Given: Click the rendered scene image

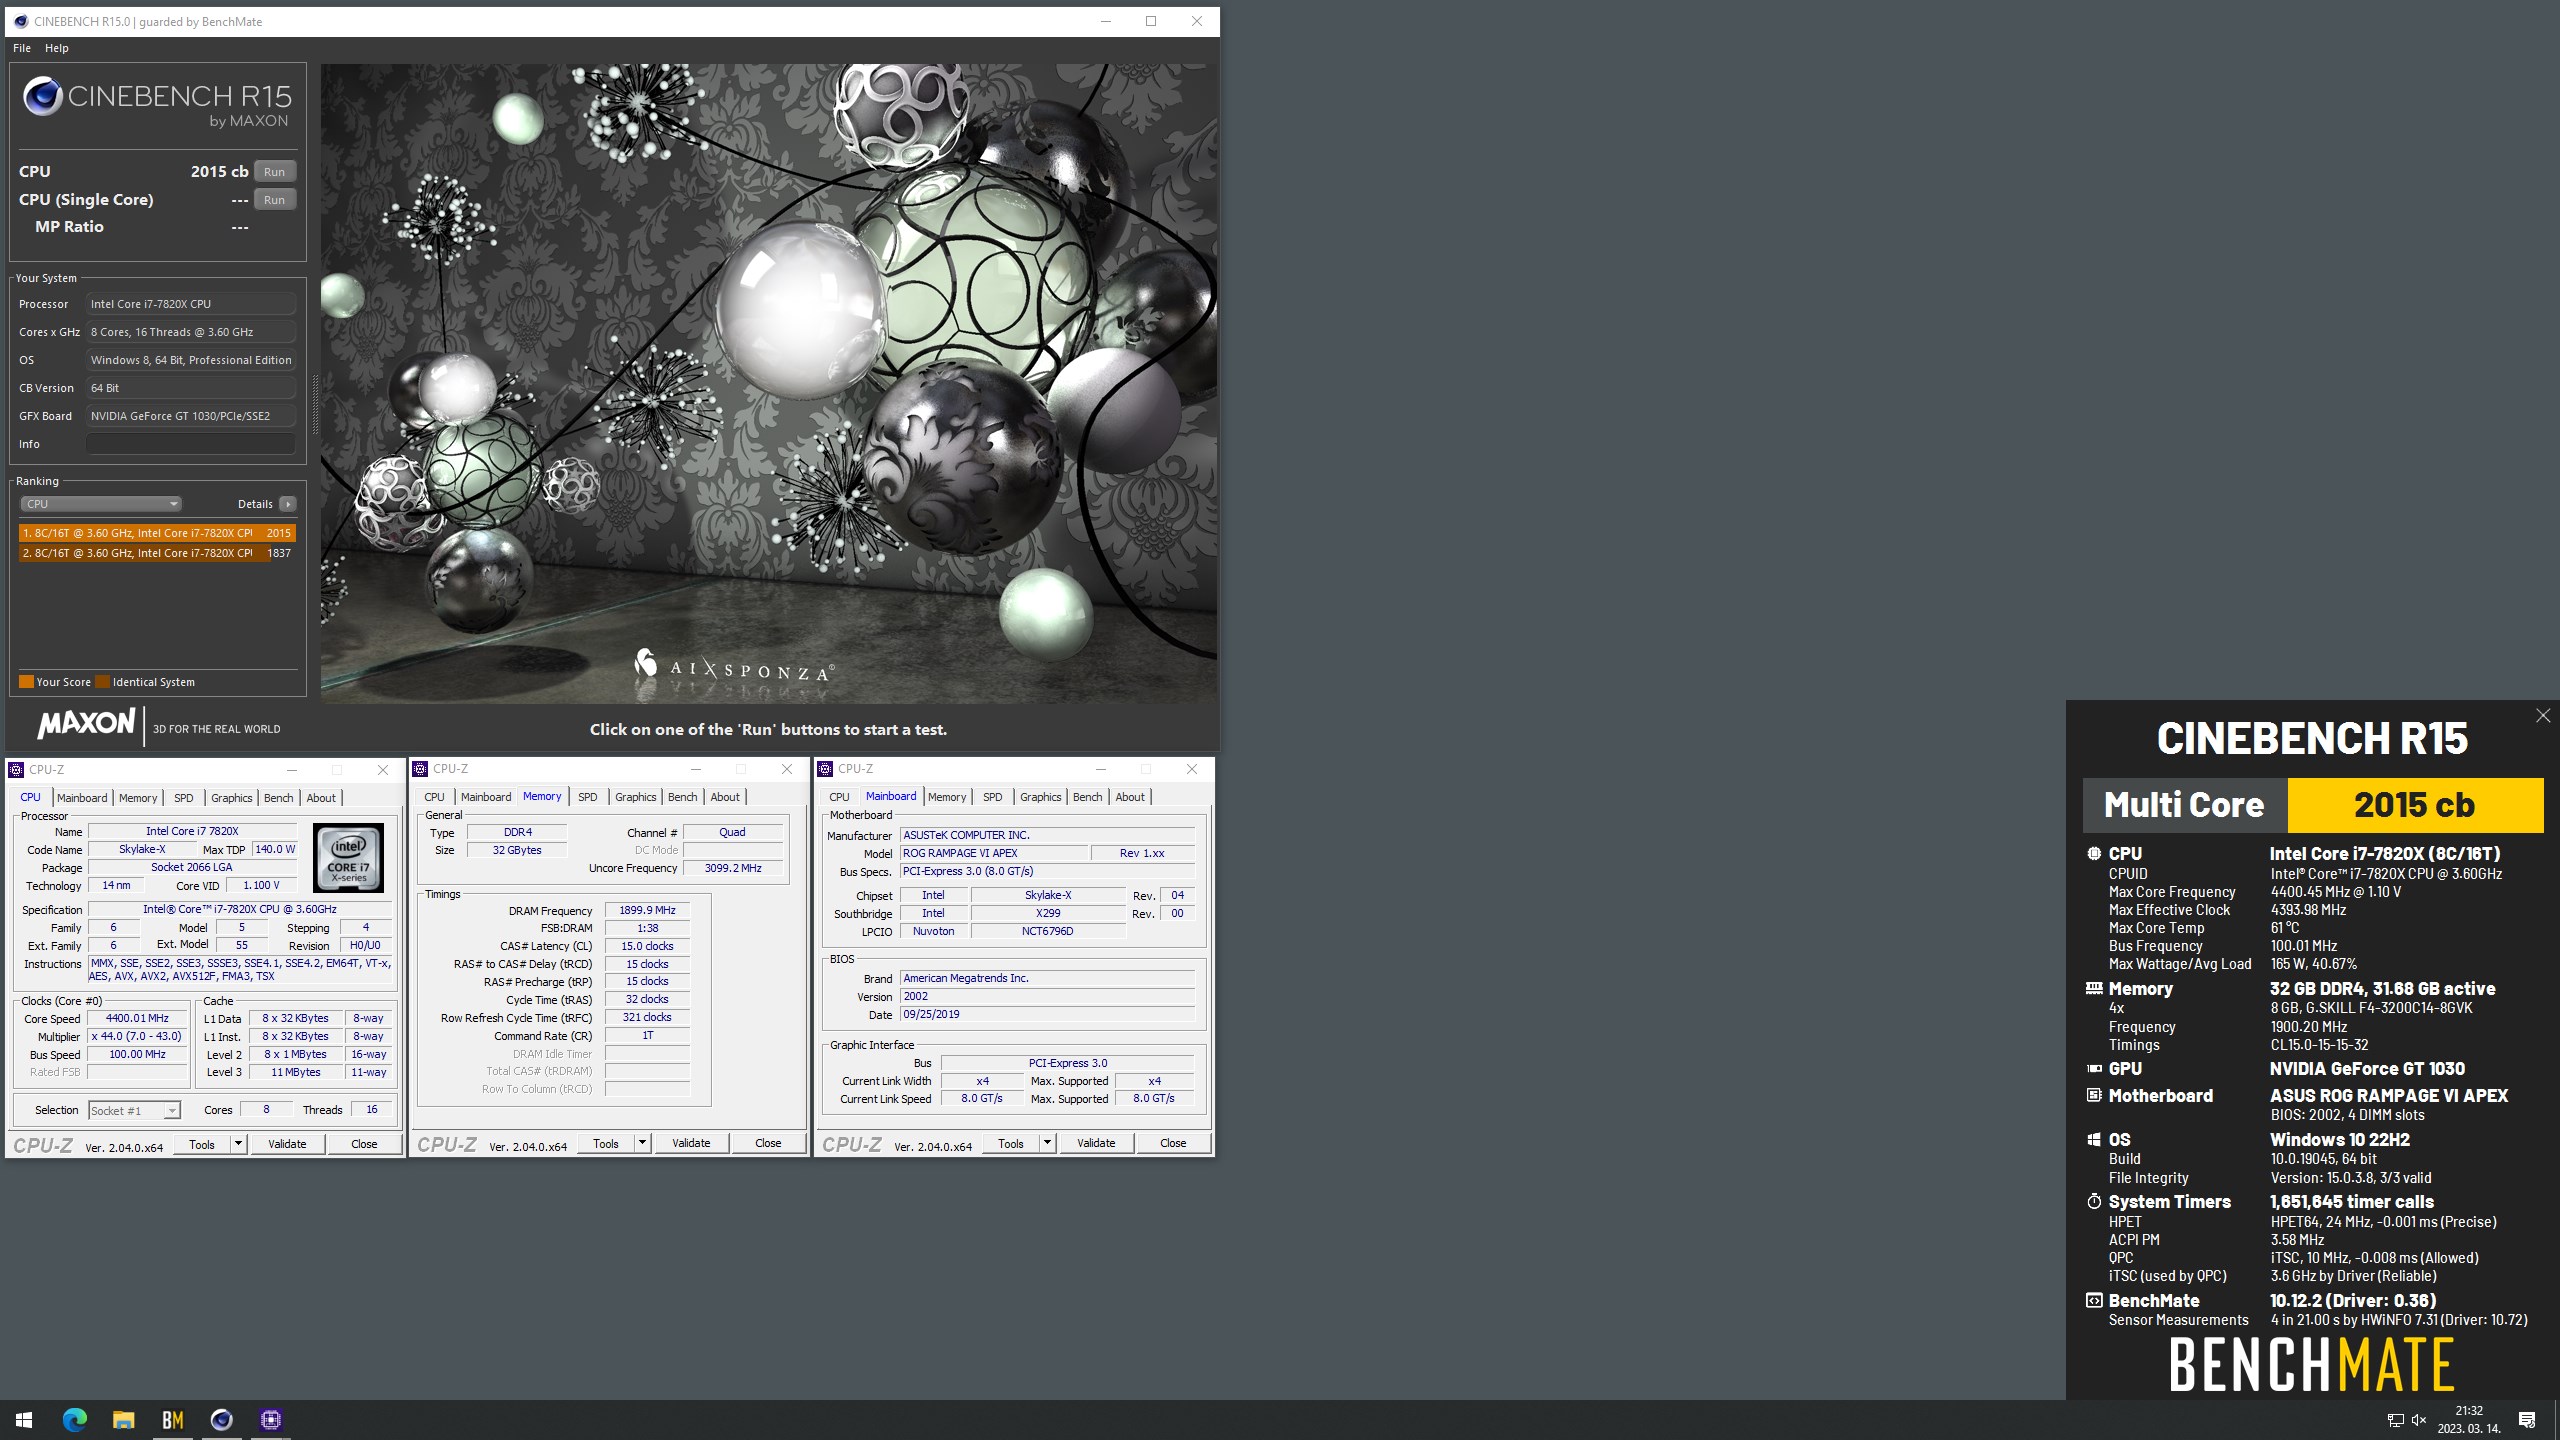Looking at the screenshot, I should coord(769,384).
